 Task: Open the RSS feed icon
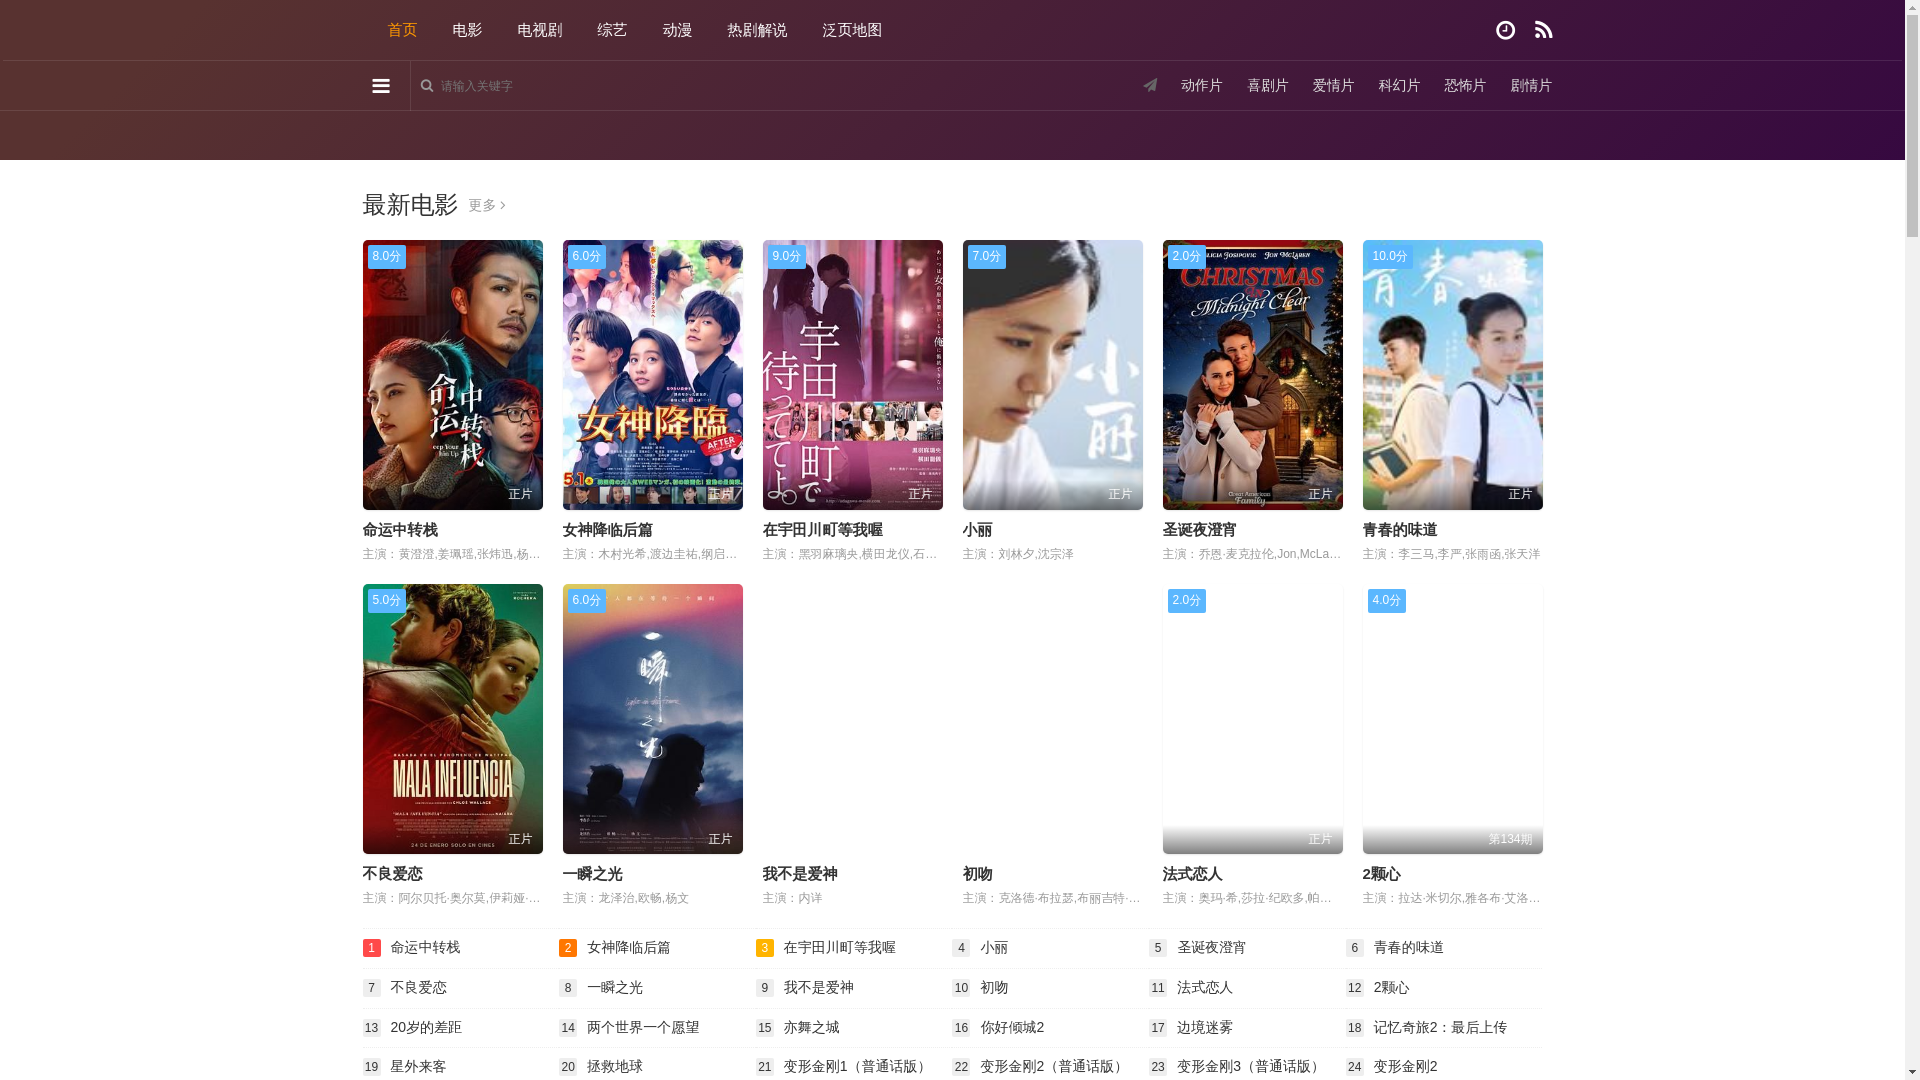(1543, 30)
